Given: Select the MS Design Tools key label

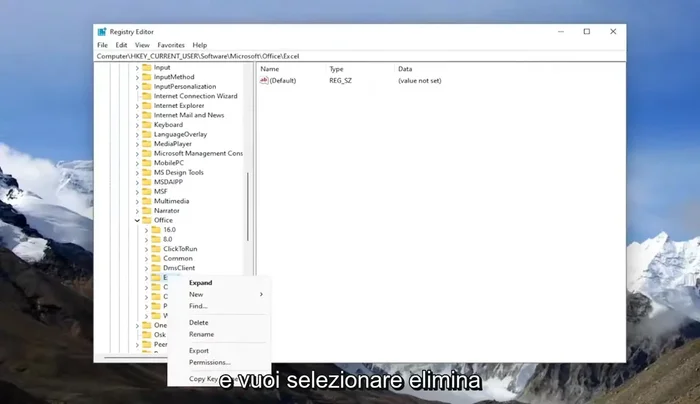Looking at the screenshot, I should click(179, 172).
